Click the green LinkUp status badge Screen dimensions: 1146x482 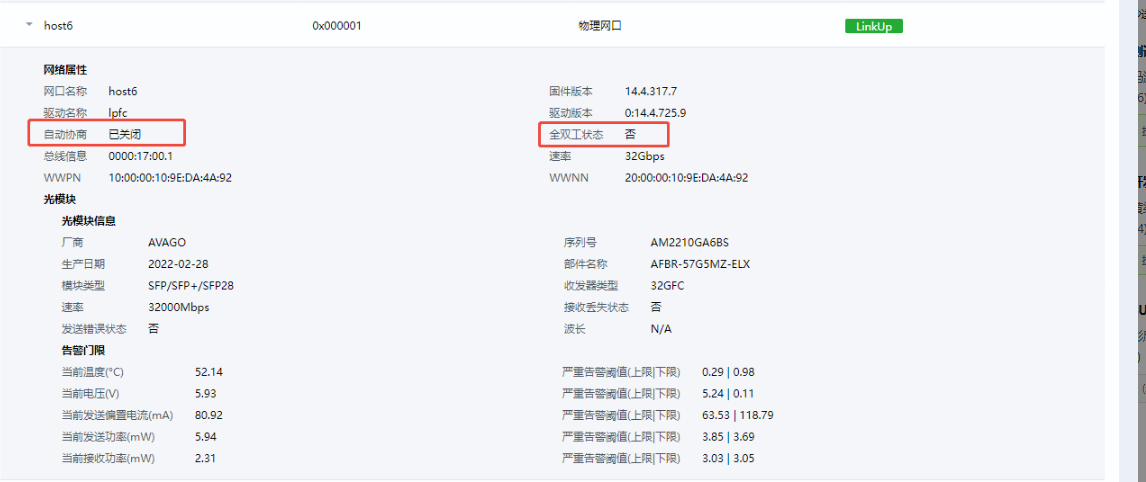coord(873,26)
